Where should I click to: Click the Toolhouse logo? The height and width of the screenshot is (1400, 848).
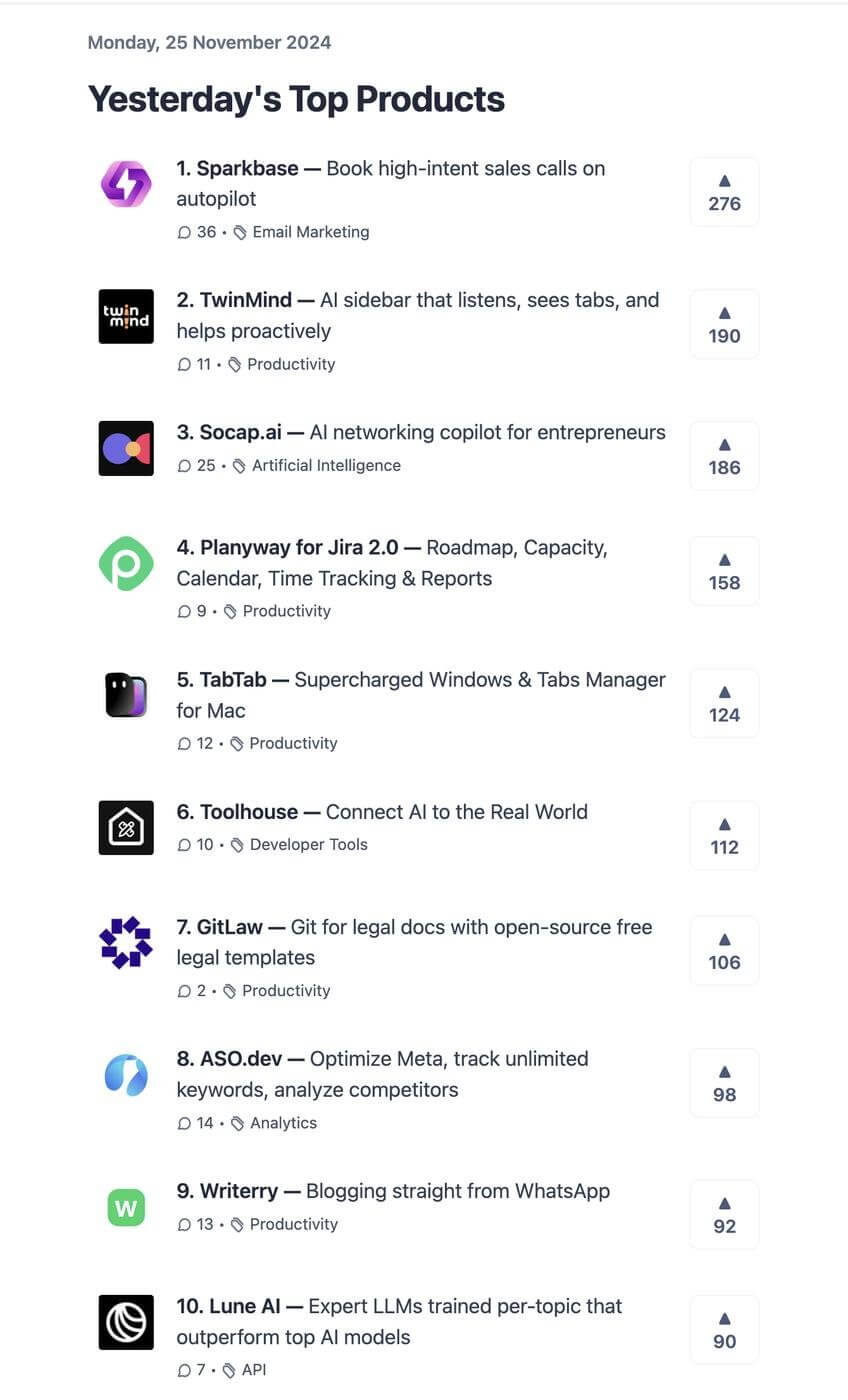tap(125, 827)
